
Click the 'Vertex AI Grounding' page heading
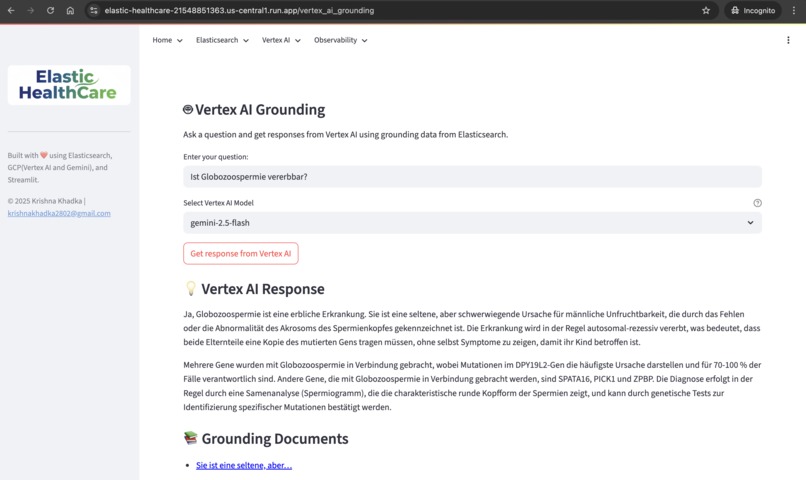click(x=260, y=109)
